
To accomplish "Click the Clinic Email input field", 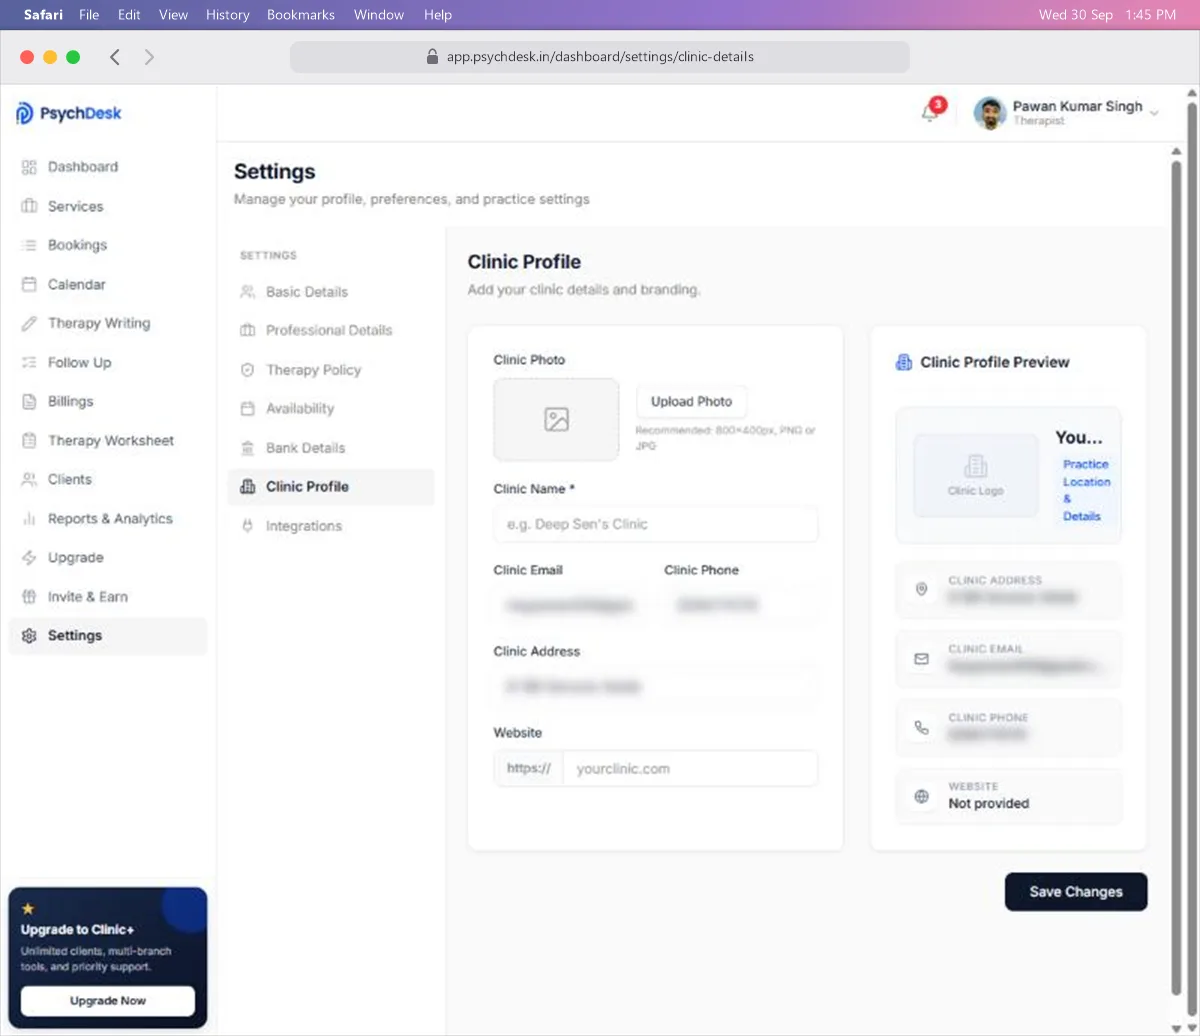I will 570,605.
